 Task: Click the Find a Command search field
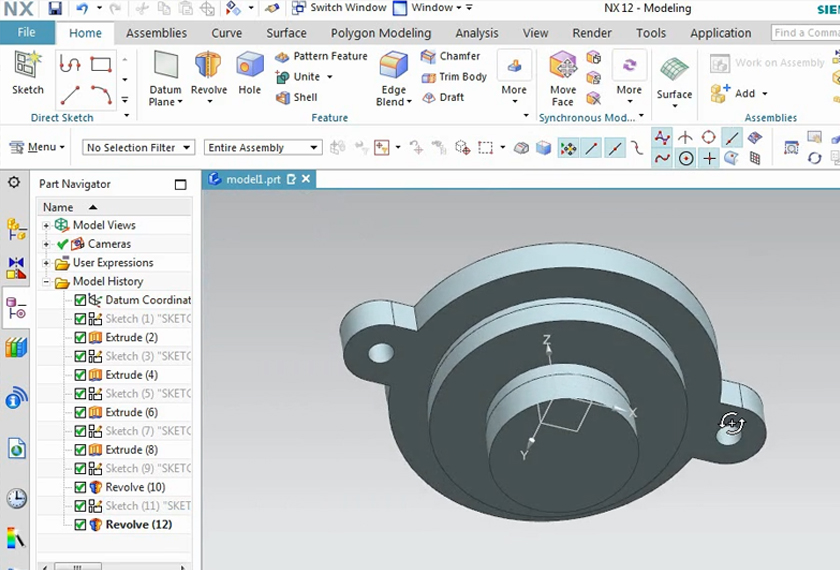coord(805,33)
